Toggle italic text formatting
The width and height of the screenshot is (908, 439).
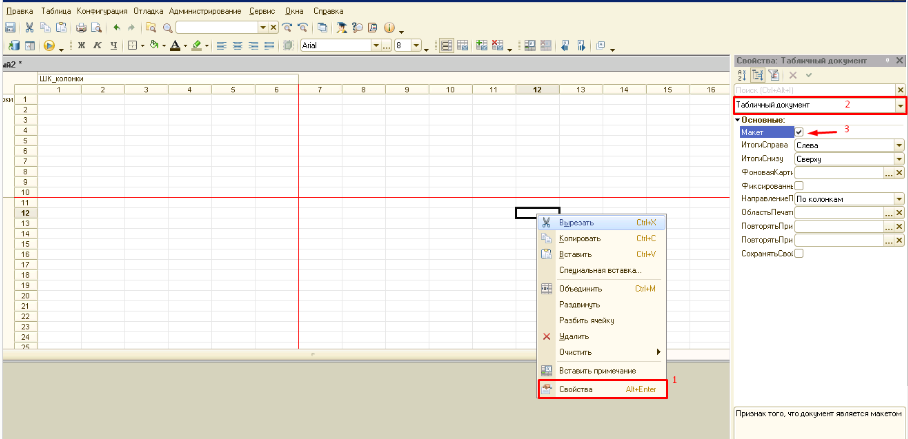coord(98,46)
